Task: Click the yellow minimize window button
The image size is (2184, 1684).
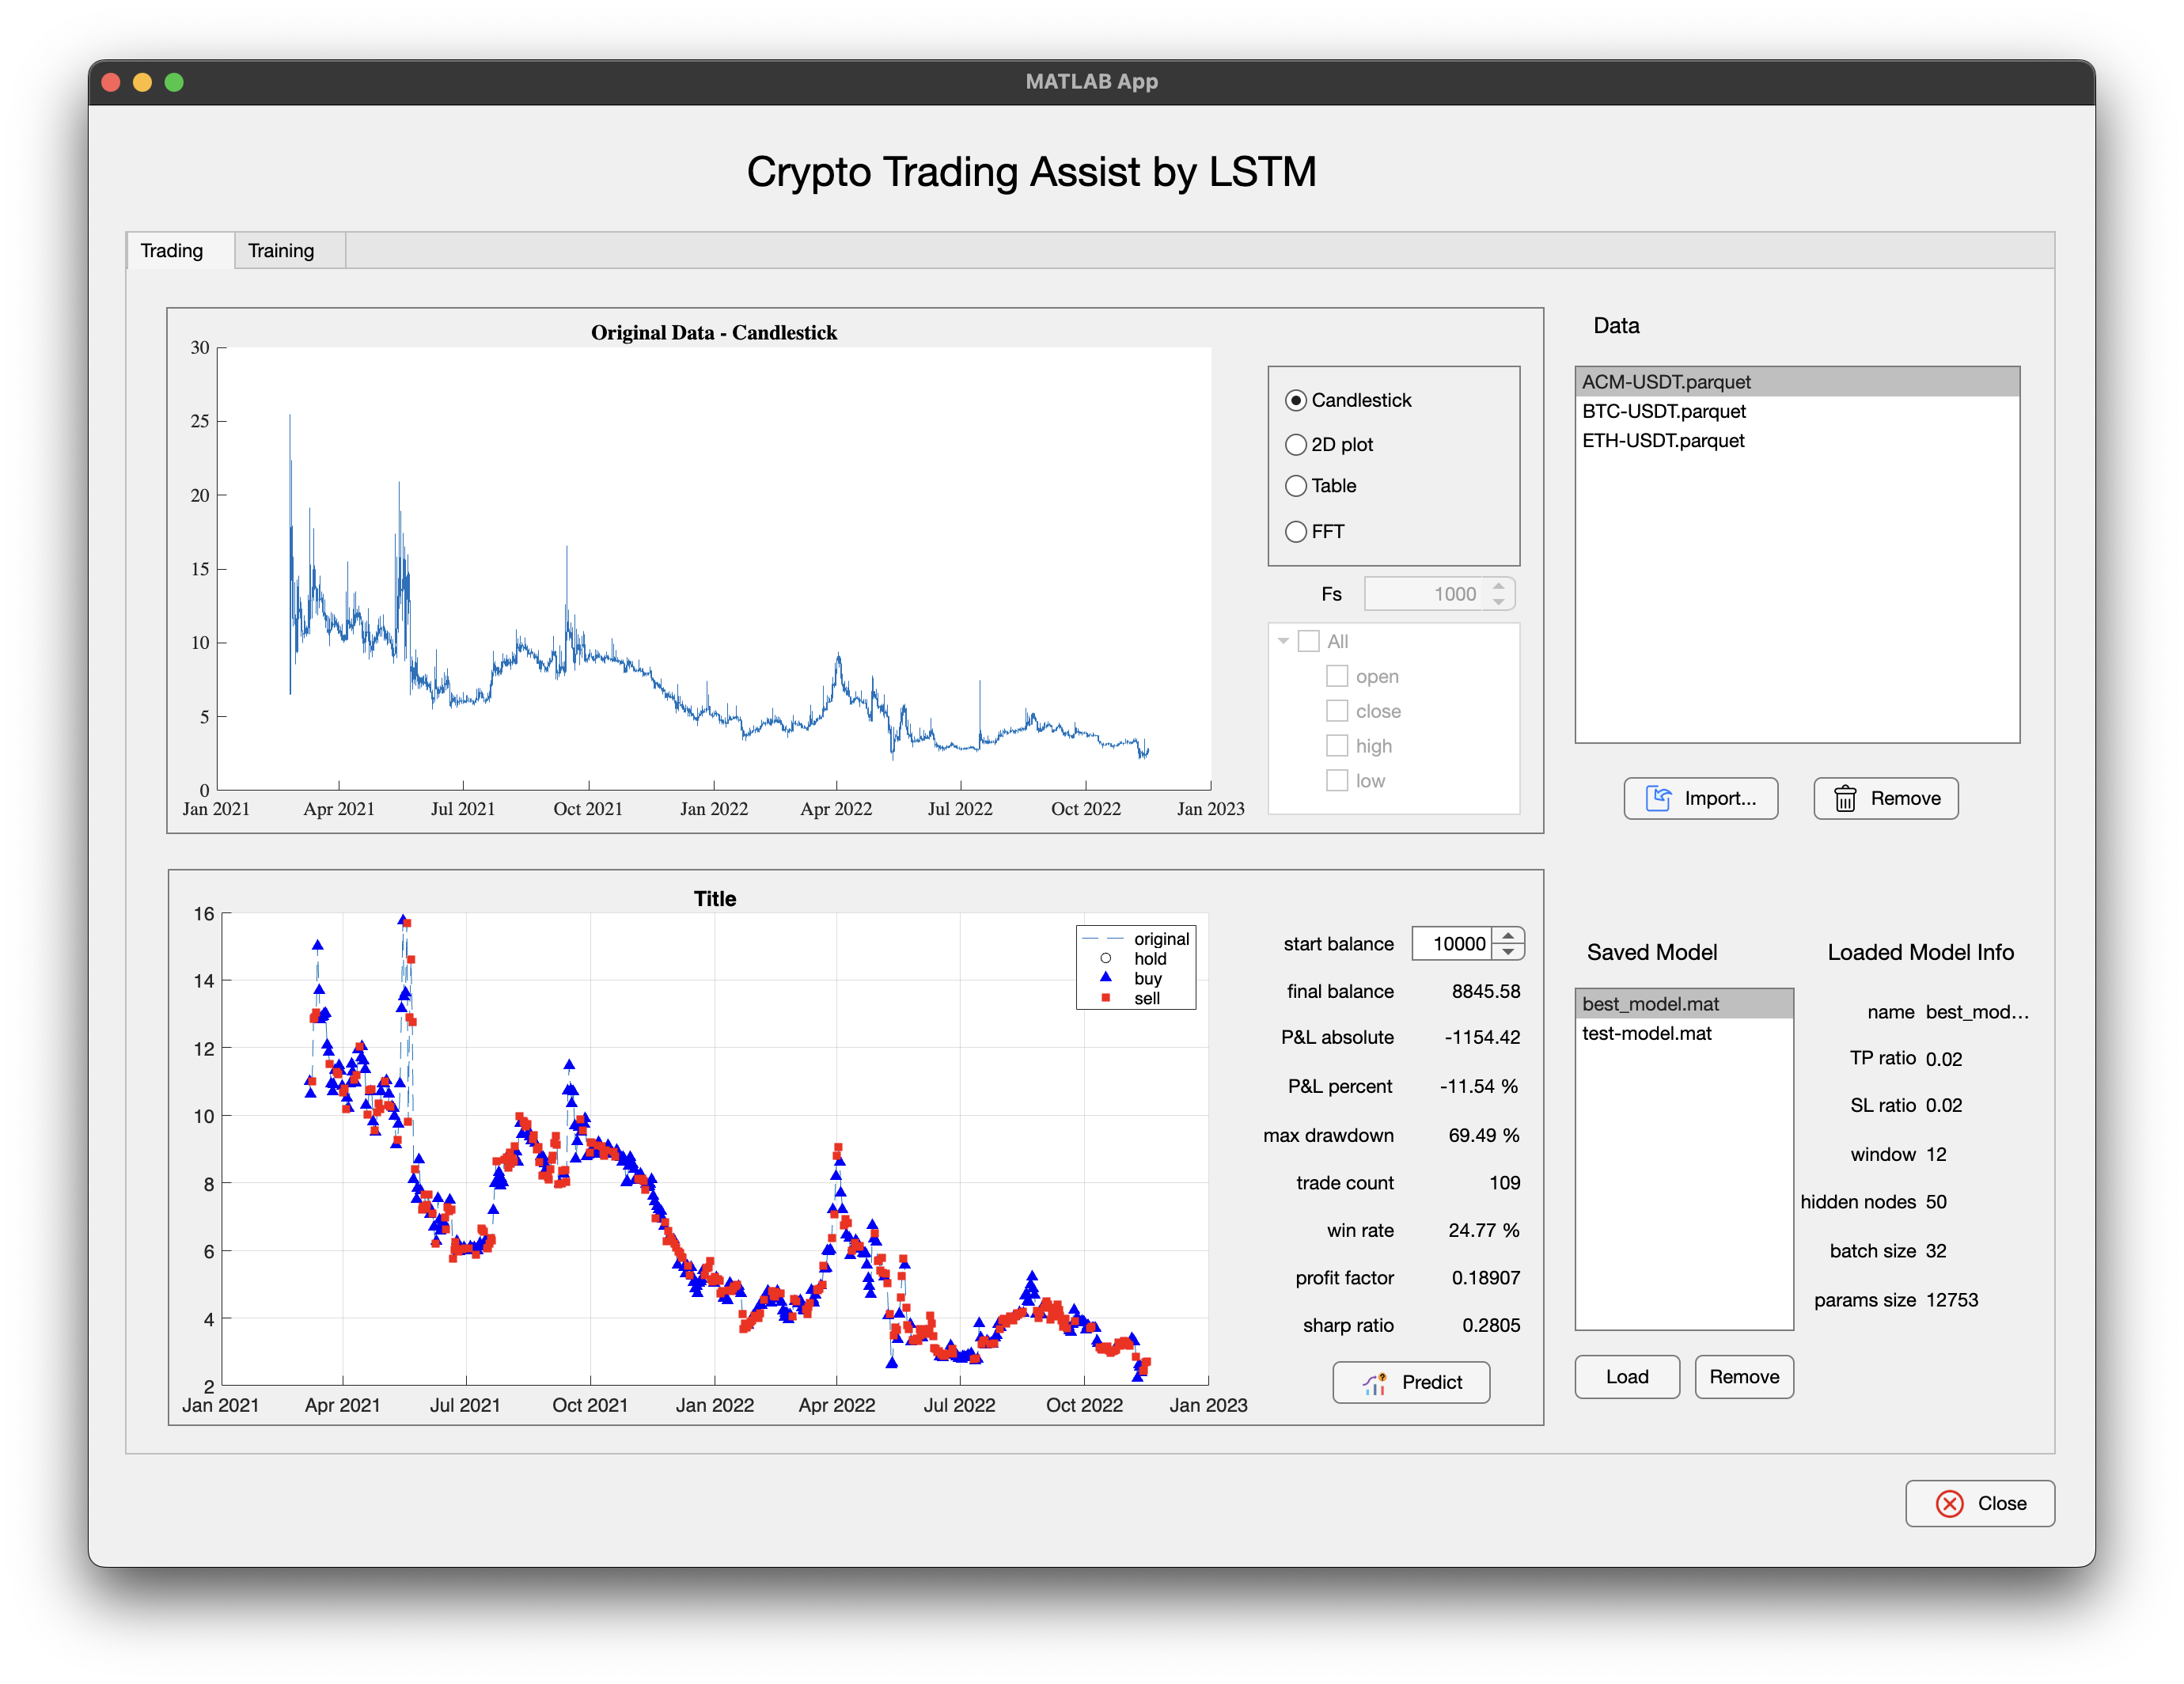Action: coord(142,82)
